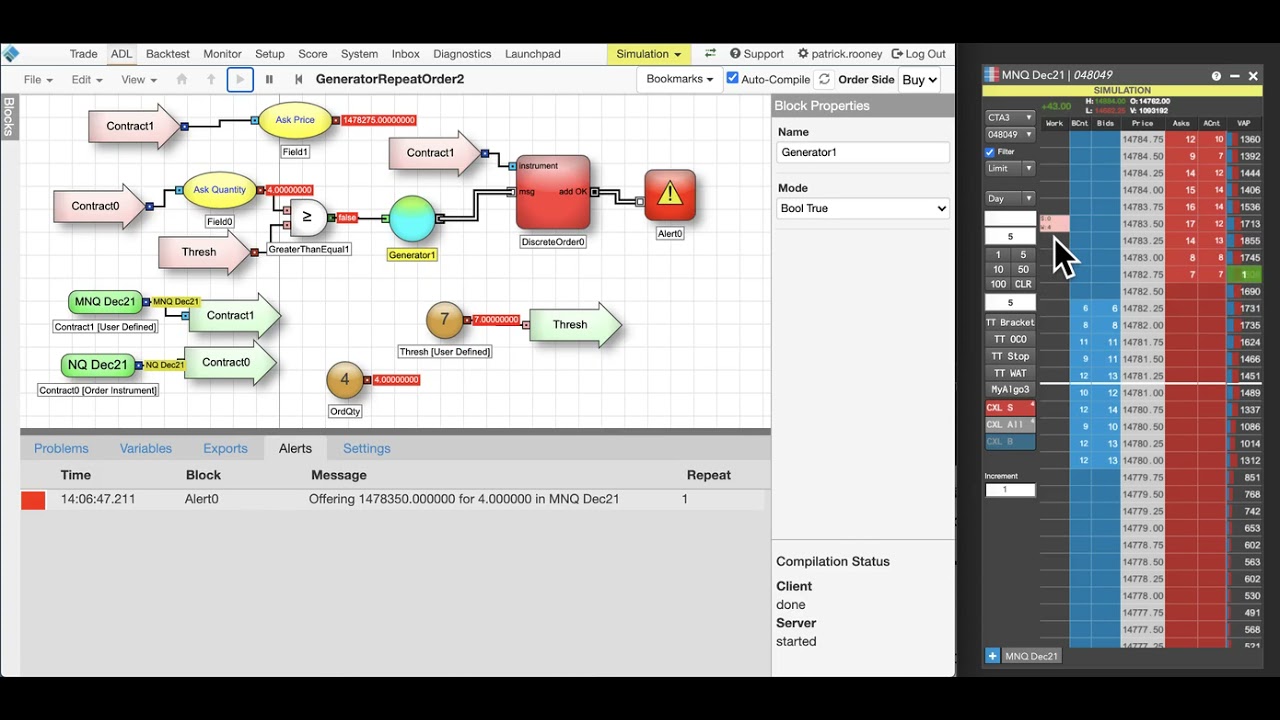Click the Play algo button in toolbar

240,79
